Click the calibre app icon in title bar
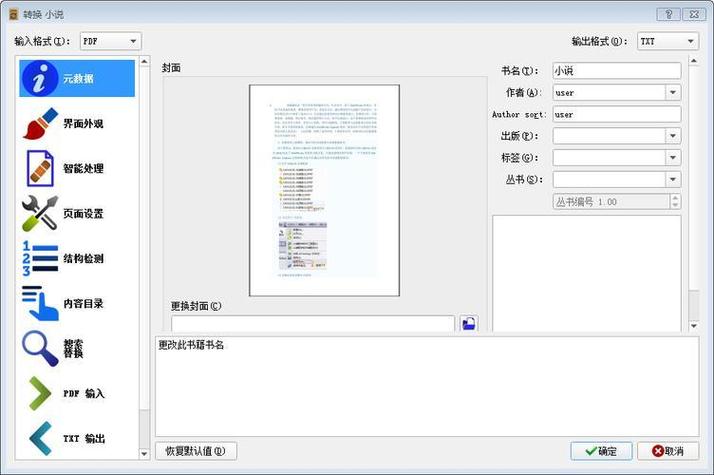714x475 pixels. point(13,15)
